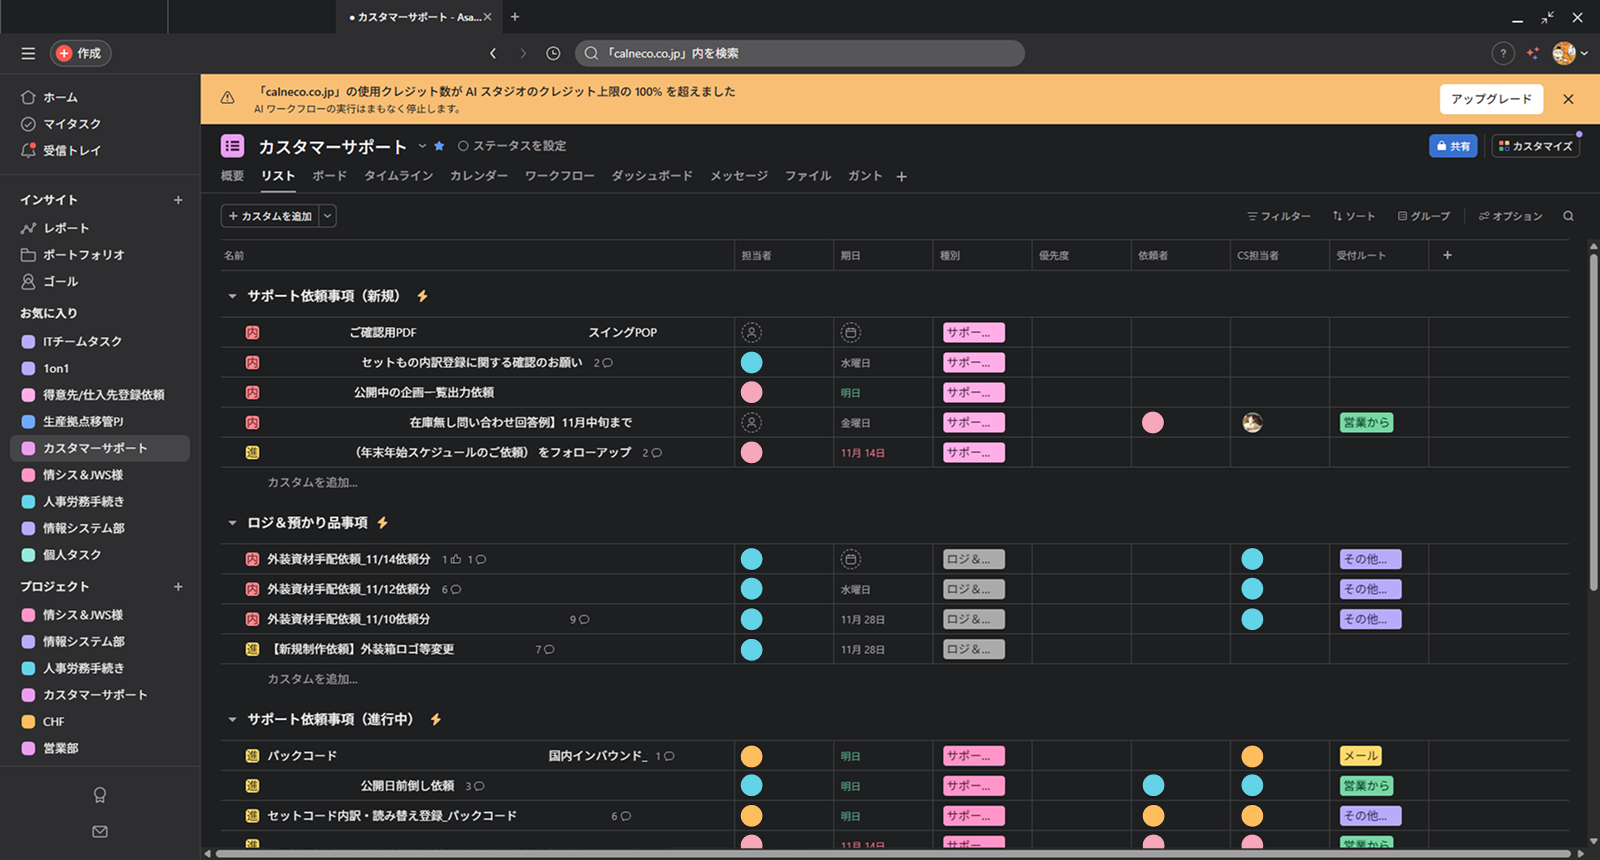
Task: Toggle the favorite star for the project
Action: click(439, 146)
